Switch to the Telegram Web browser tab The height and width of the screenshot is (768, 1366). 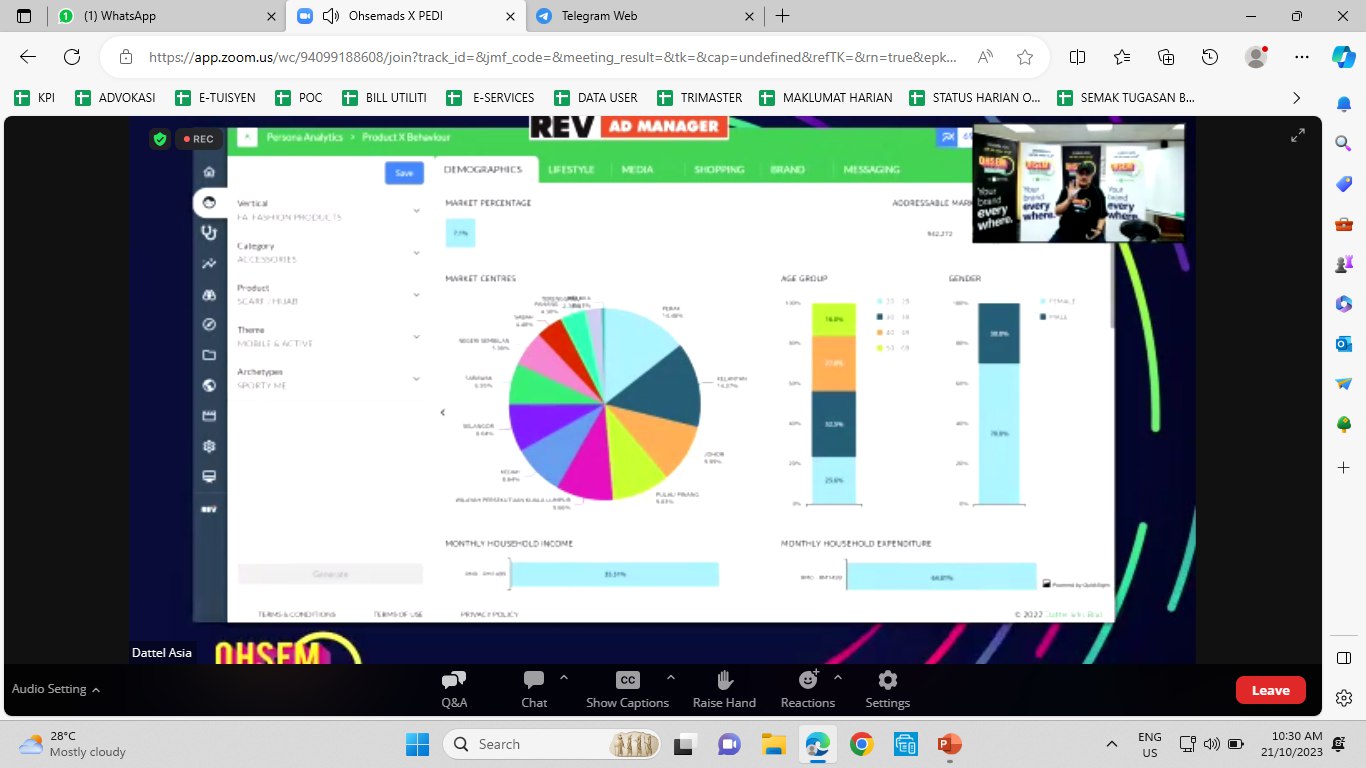point(644,16)
